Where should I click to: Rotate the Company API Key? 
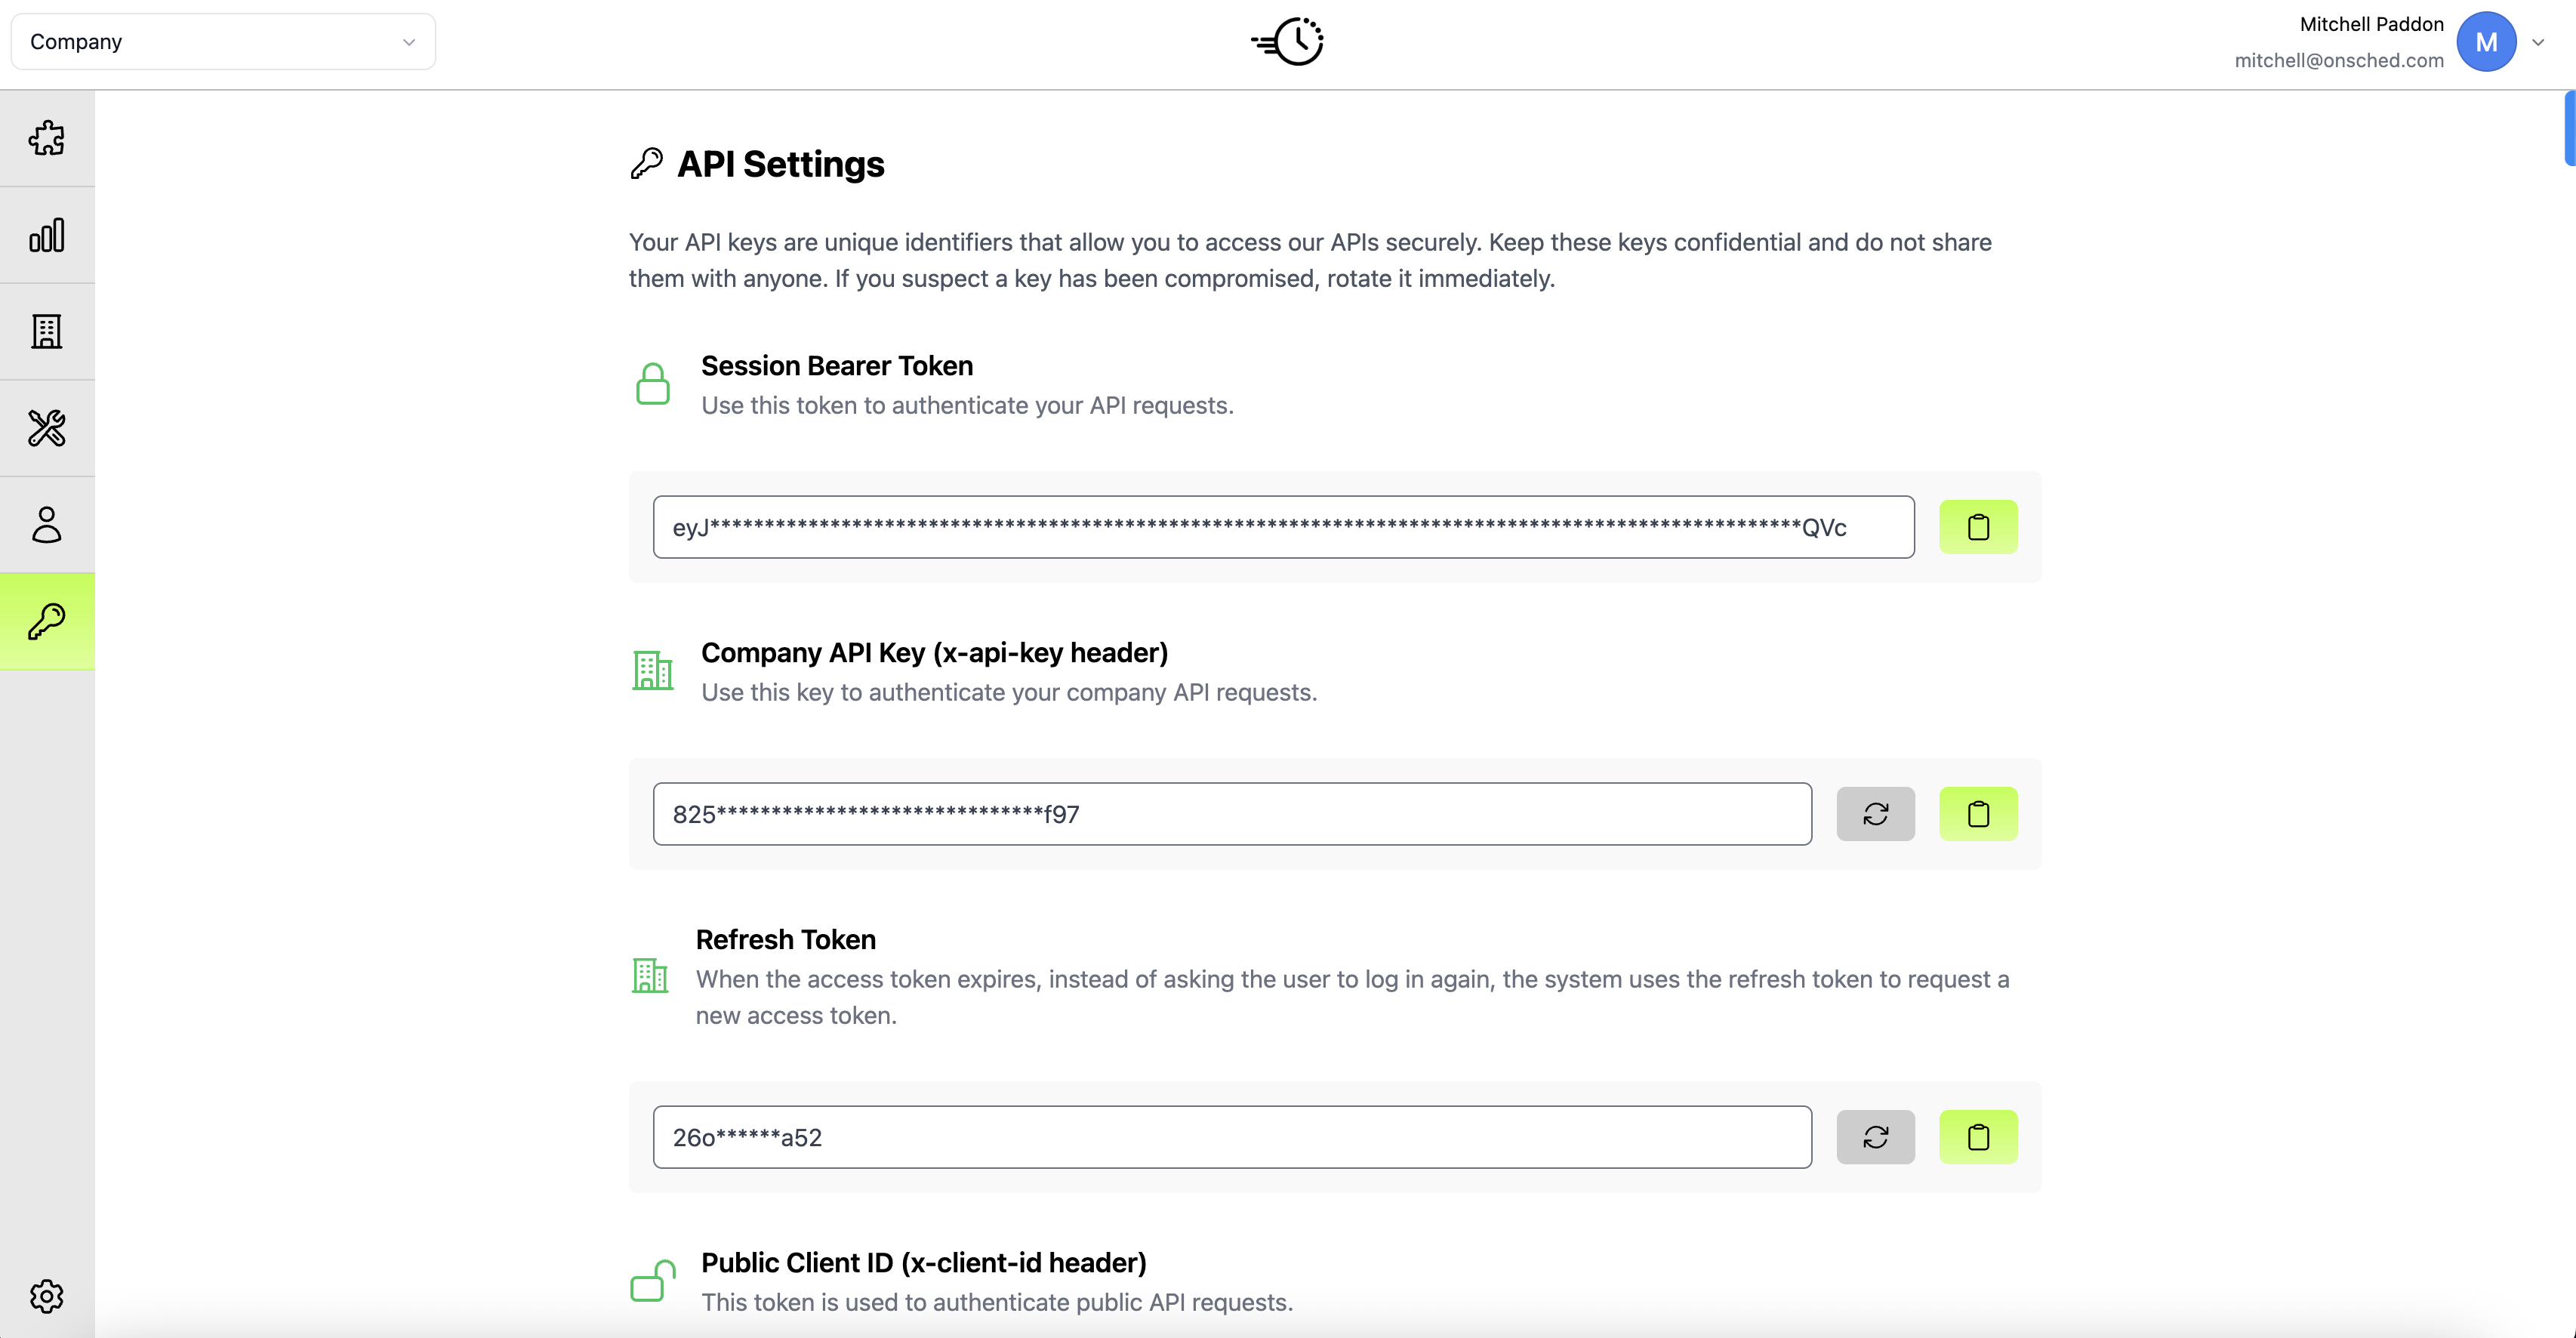click(x=1875, y=814)
